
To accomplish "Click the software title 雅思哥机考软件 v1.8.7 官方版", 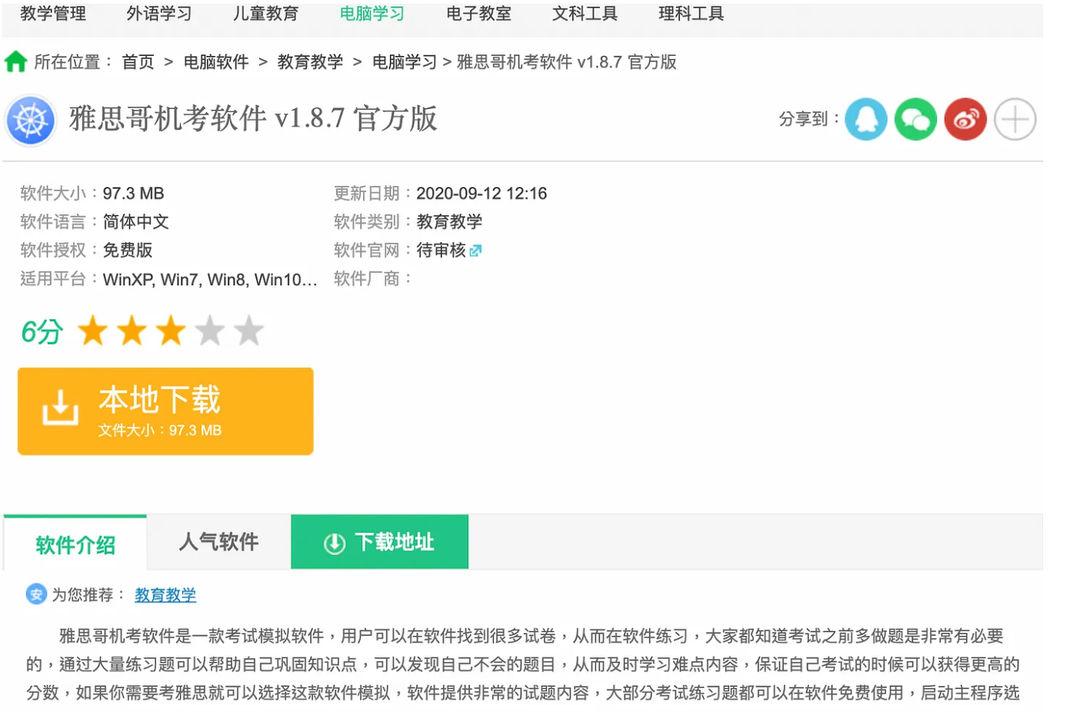I will point(253,118).
